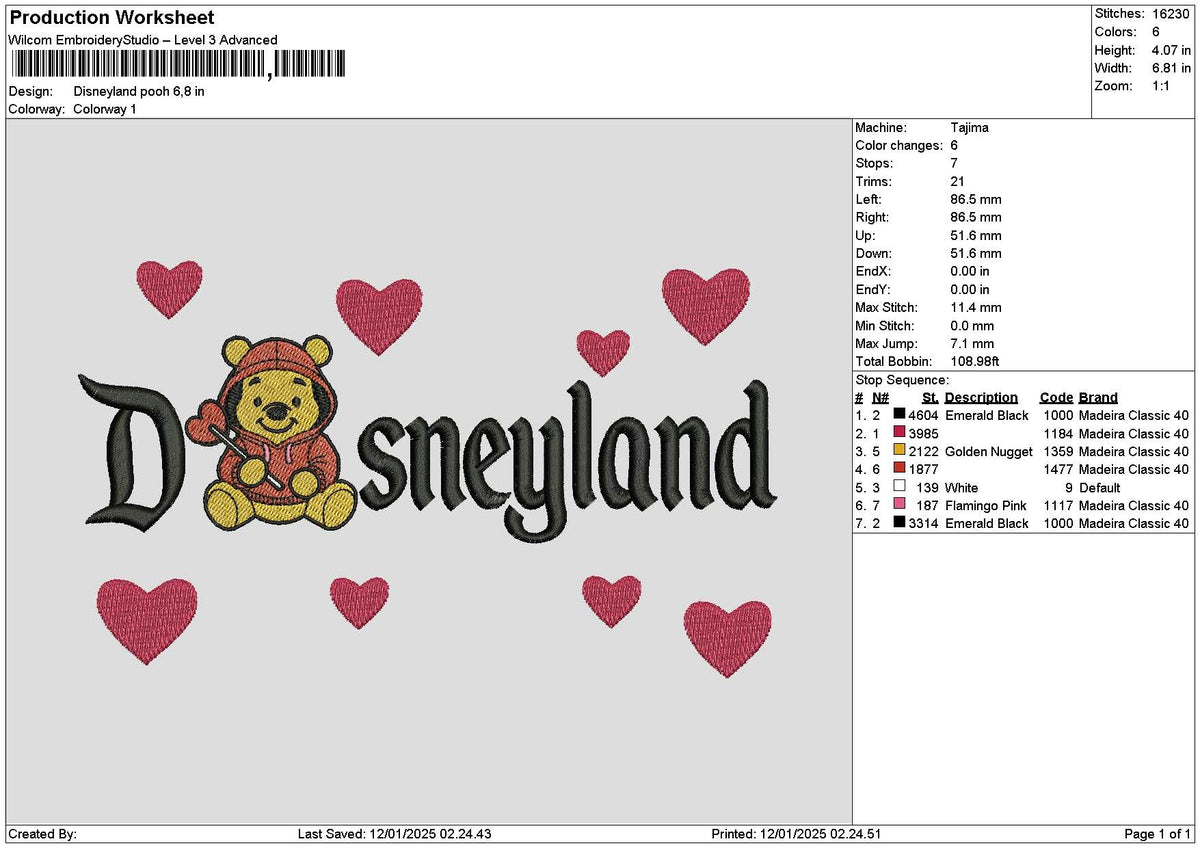Click the Min Stitch value 0.0 mm
The image size is (1200, 848).
pos(973,326)
